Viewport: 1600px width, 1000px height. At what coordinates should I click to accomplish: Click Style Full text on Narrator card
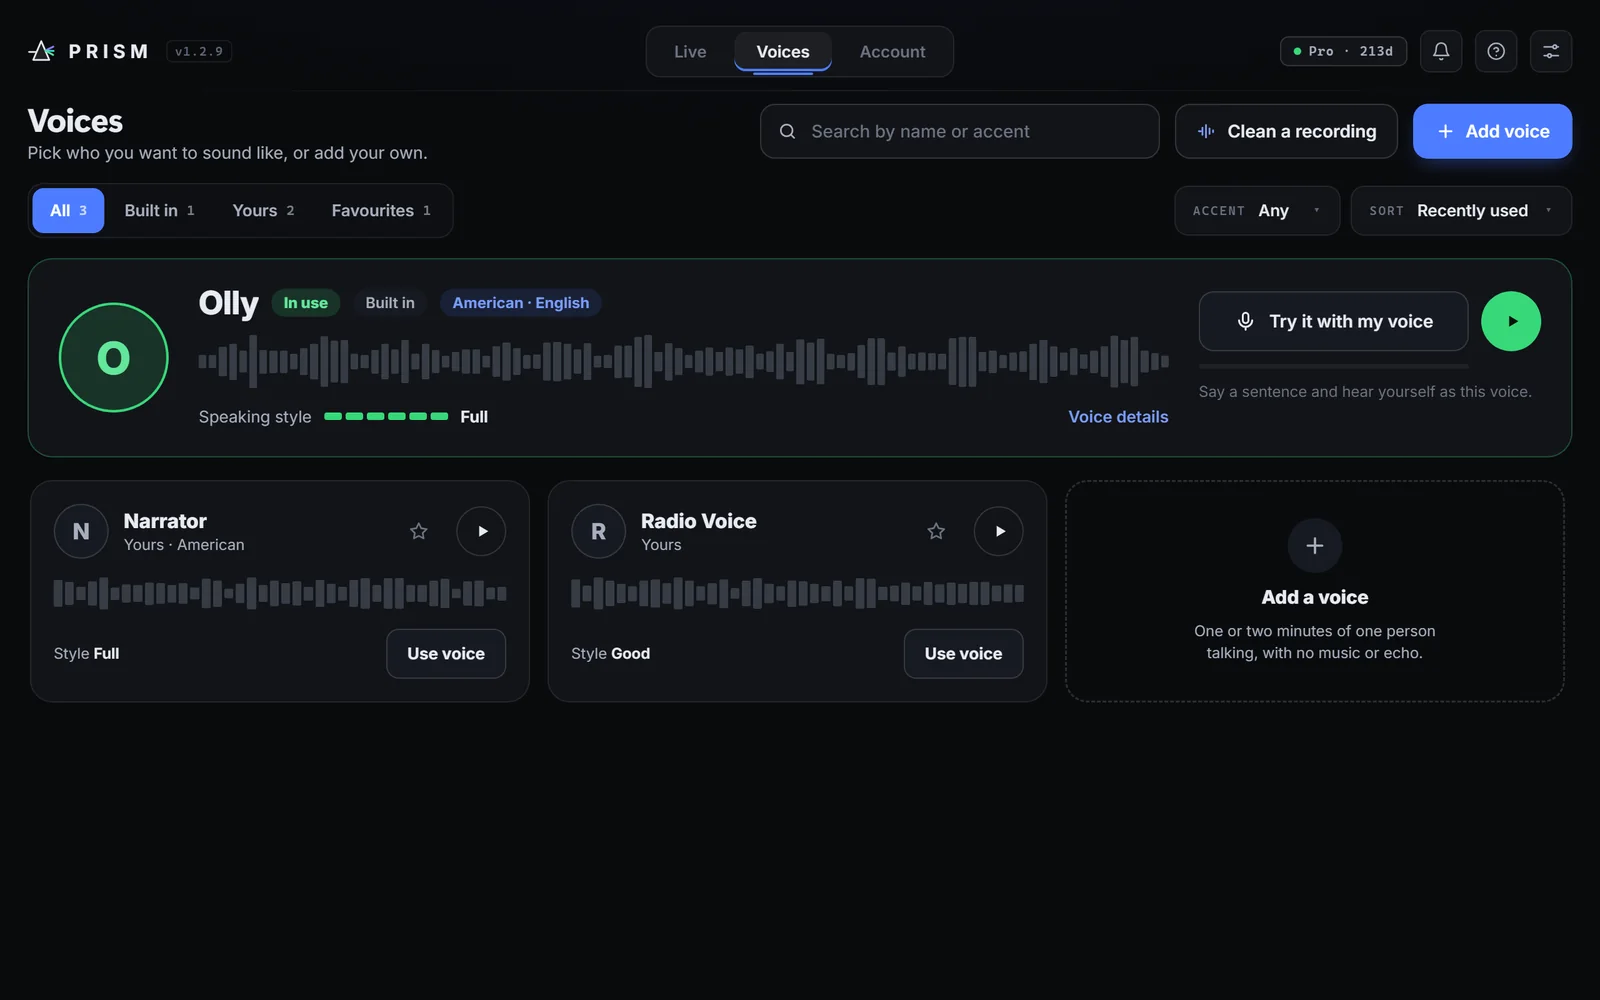pos(86,653)
